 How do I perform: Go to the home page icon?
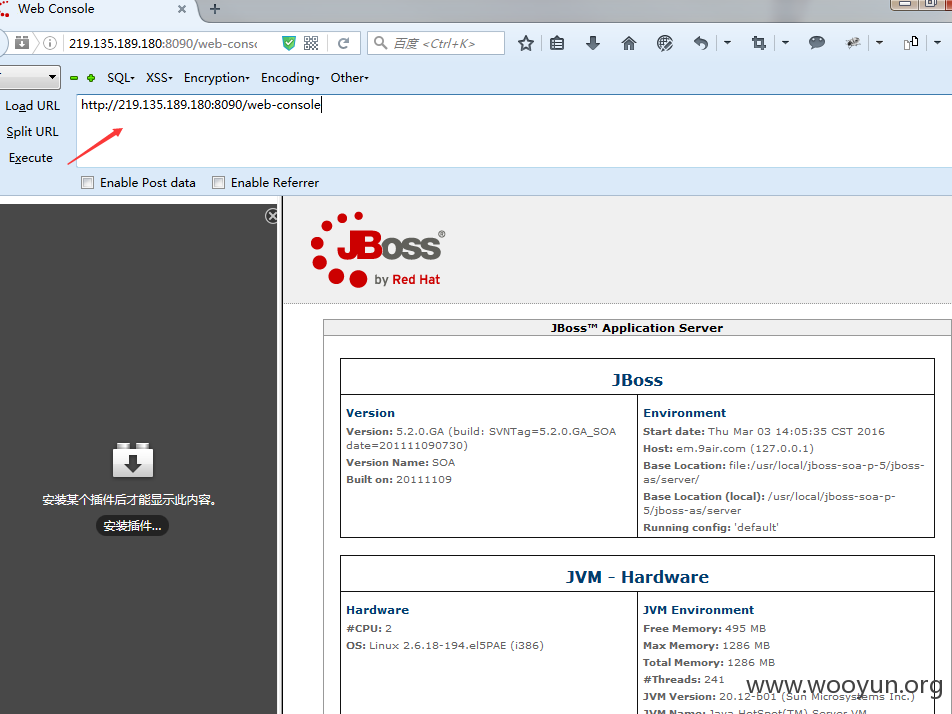pos(629,43)
